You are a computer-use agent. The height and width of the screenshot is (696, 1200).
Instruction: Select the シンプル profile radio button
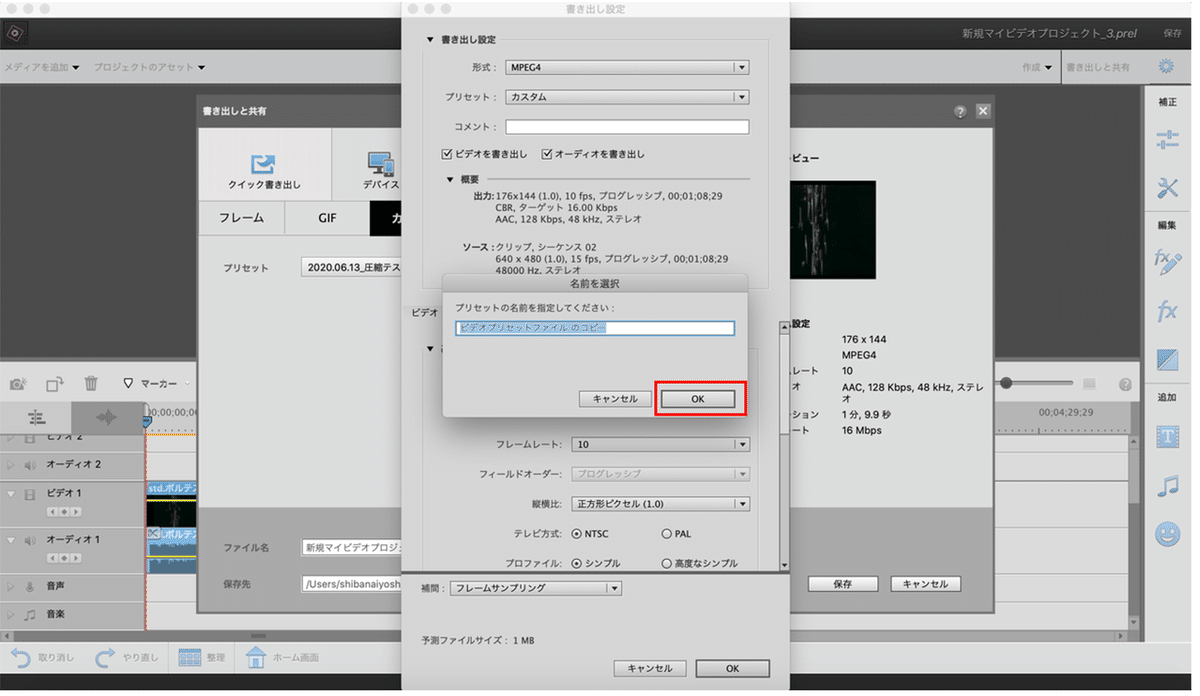[x=576, y=563]
